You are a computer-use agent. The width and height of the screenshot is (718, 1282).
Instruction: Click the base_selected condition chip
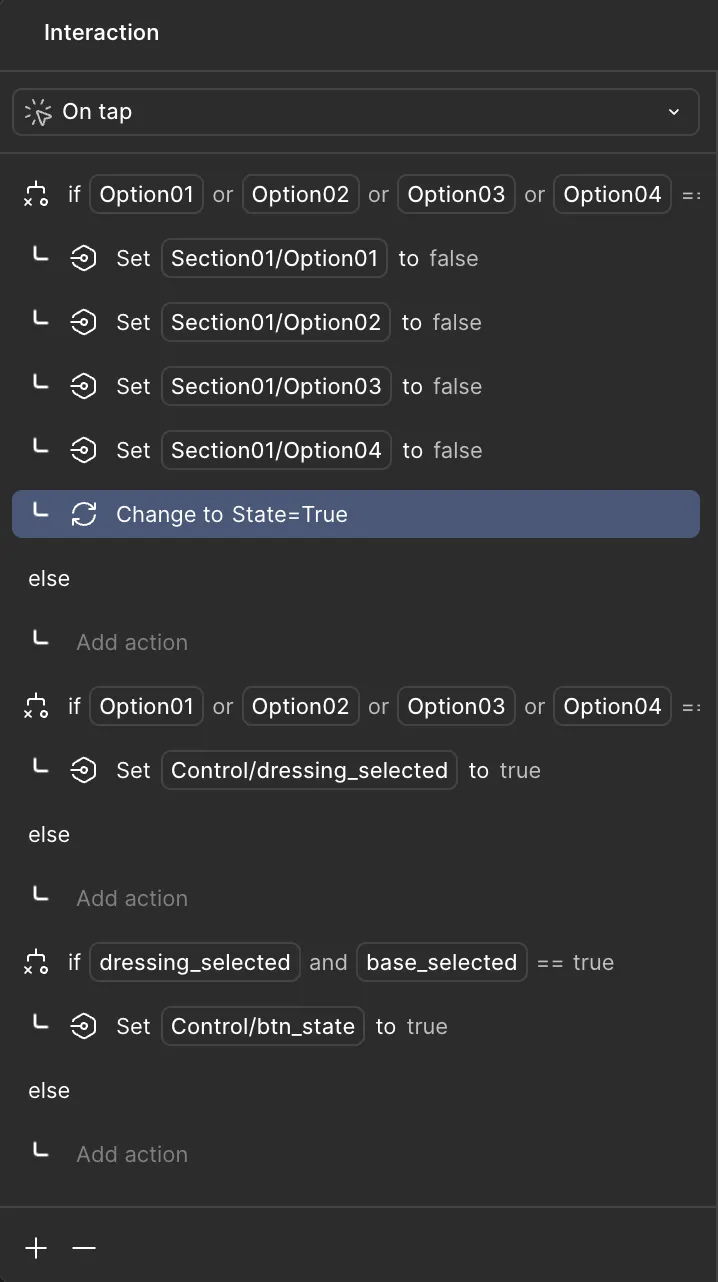pyautogui.click(x=441, y=963)
